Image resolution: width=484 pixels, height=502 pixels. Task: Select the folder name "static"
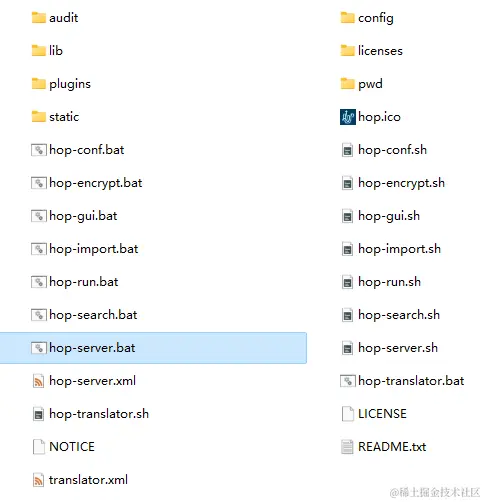pos(64,117)
